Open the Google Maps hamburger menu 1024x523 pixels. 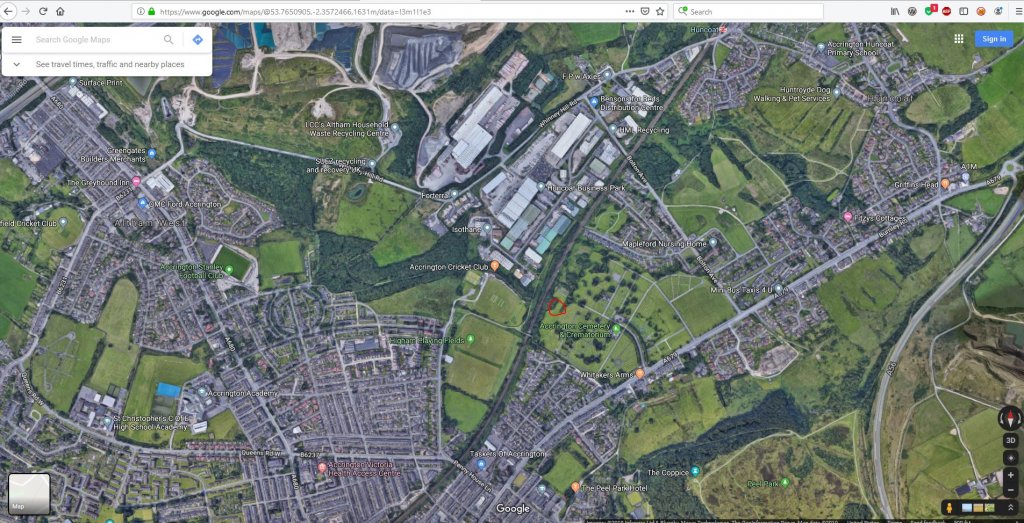click(17, 40)
